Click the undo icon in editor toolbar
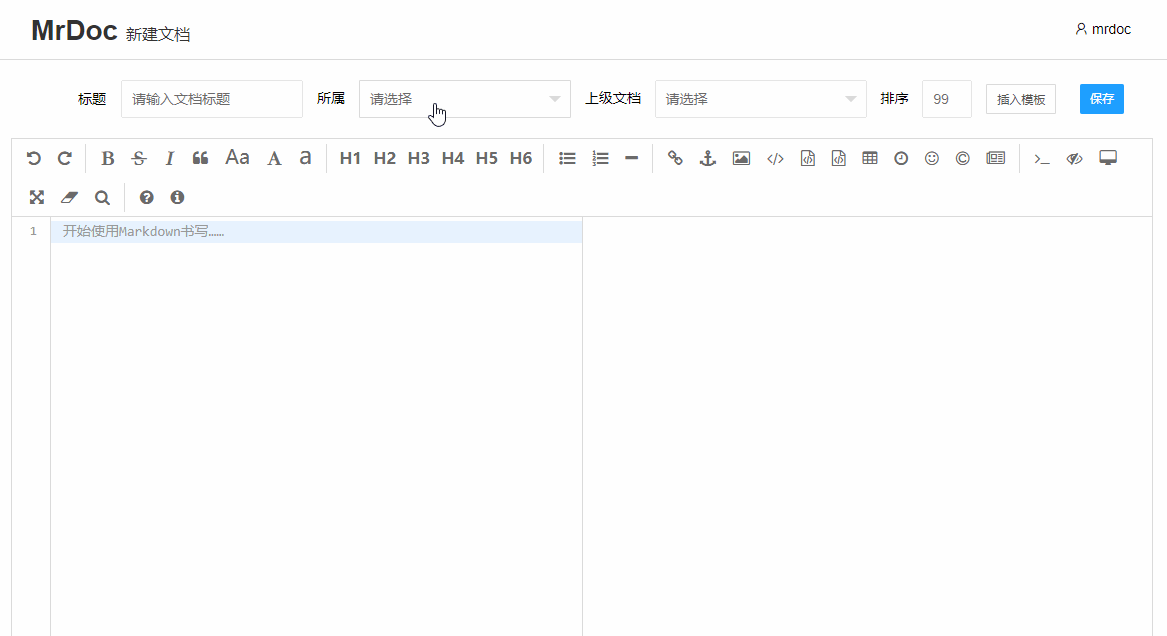The height and width of the screenshot is (636, 1167). click(34, 158)
